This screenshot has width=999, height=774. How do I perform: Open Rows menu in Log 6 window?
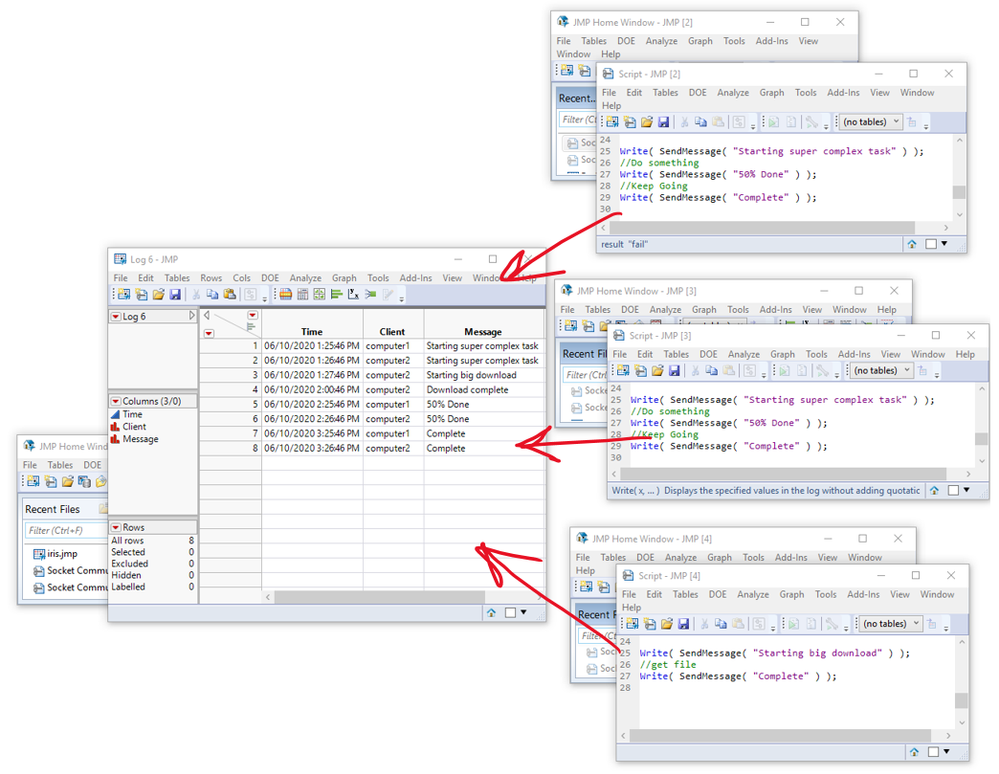[x=211, y=278]
